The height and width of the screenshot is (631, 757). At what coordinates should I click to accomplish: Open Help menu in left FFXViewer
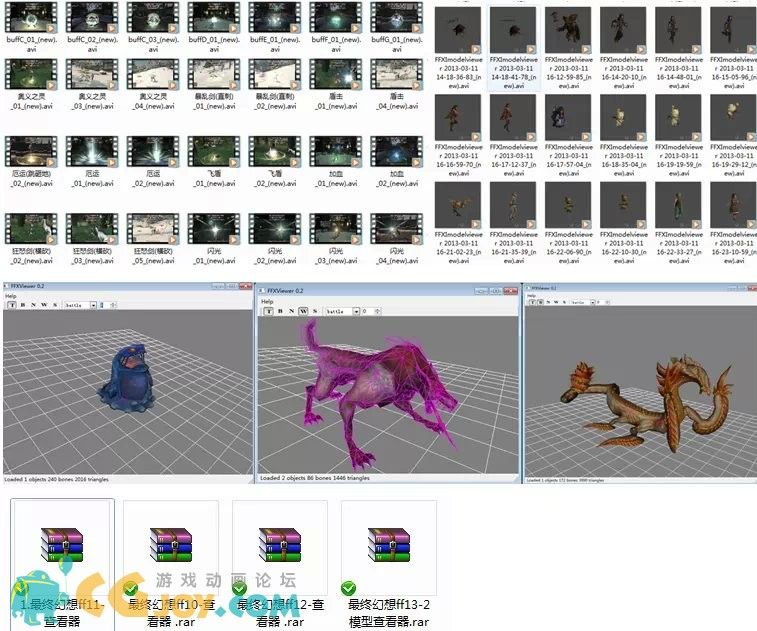tap(10, 296)
